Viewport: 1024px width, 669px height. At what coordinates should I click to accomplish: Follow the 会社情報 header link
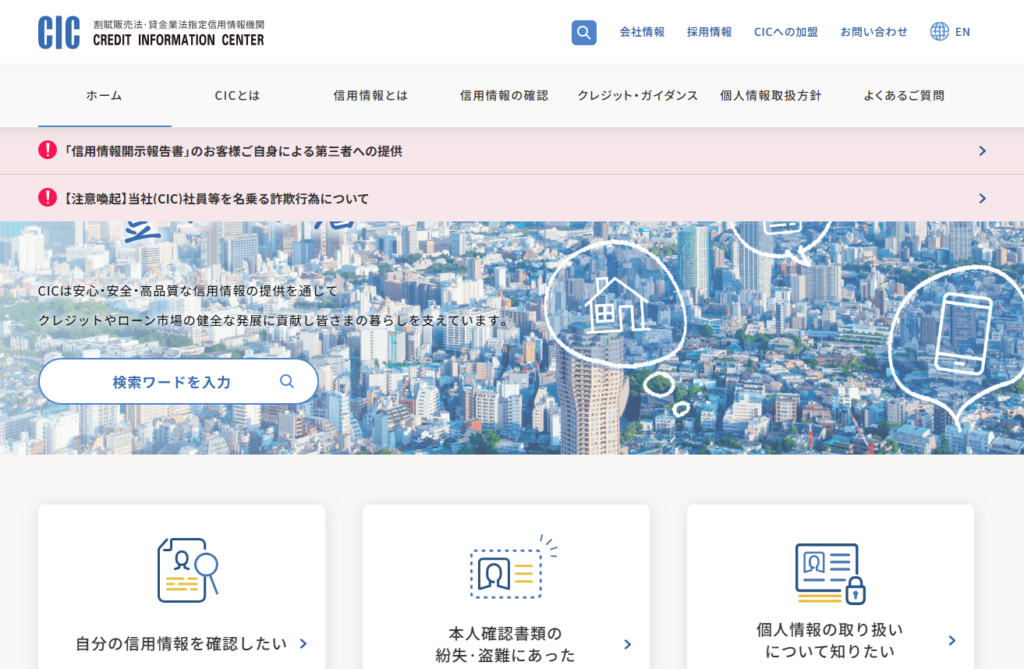pos(642,32)
